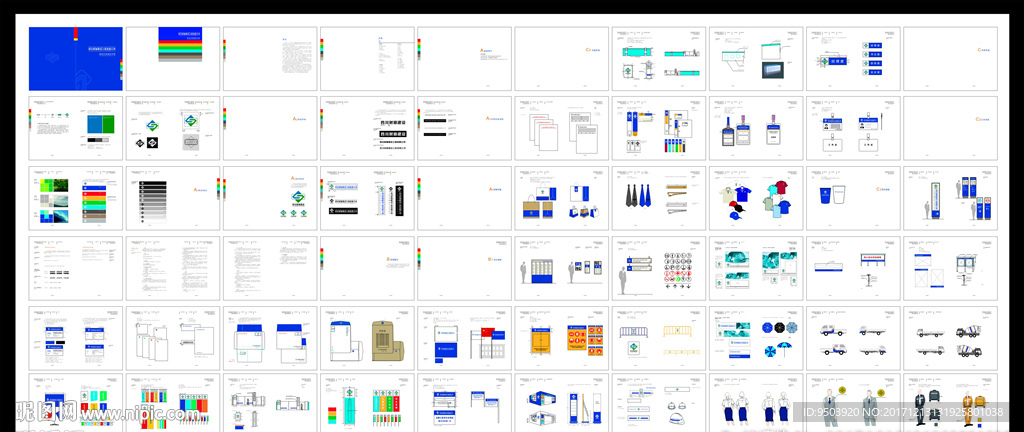Select the page with round safety symbol grid

(x=659, y=268)
